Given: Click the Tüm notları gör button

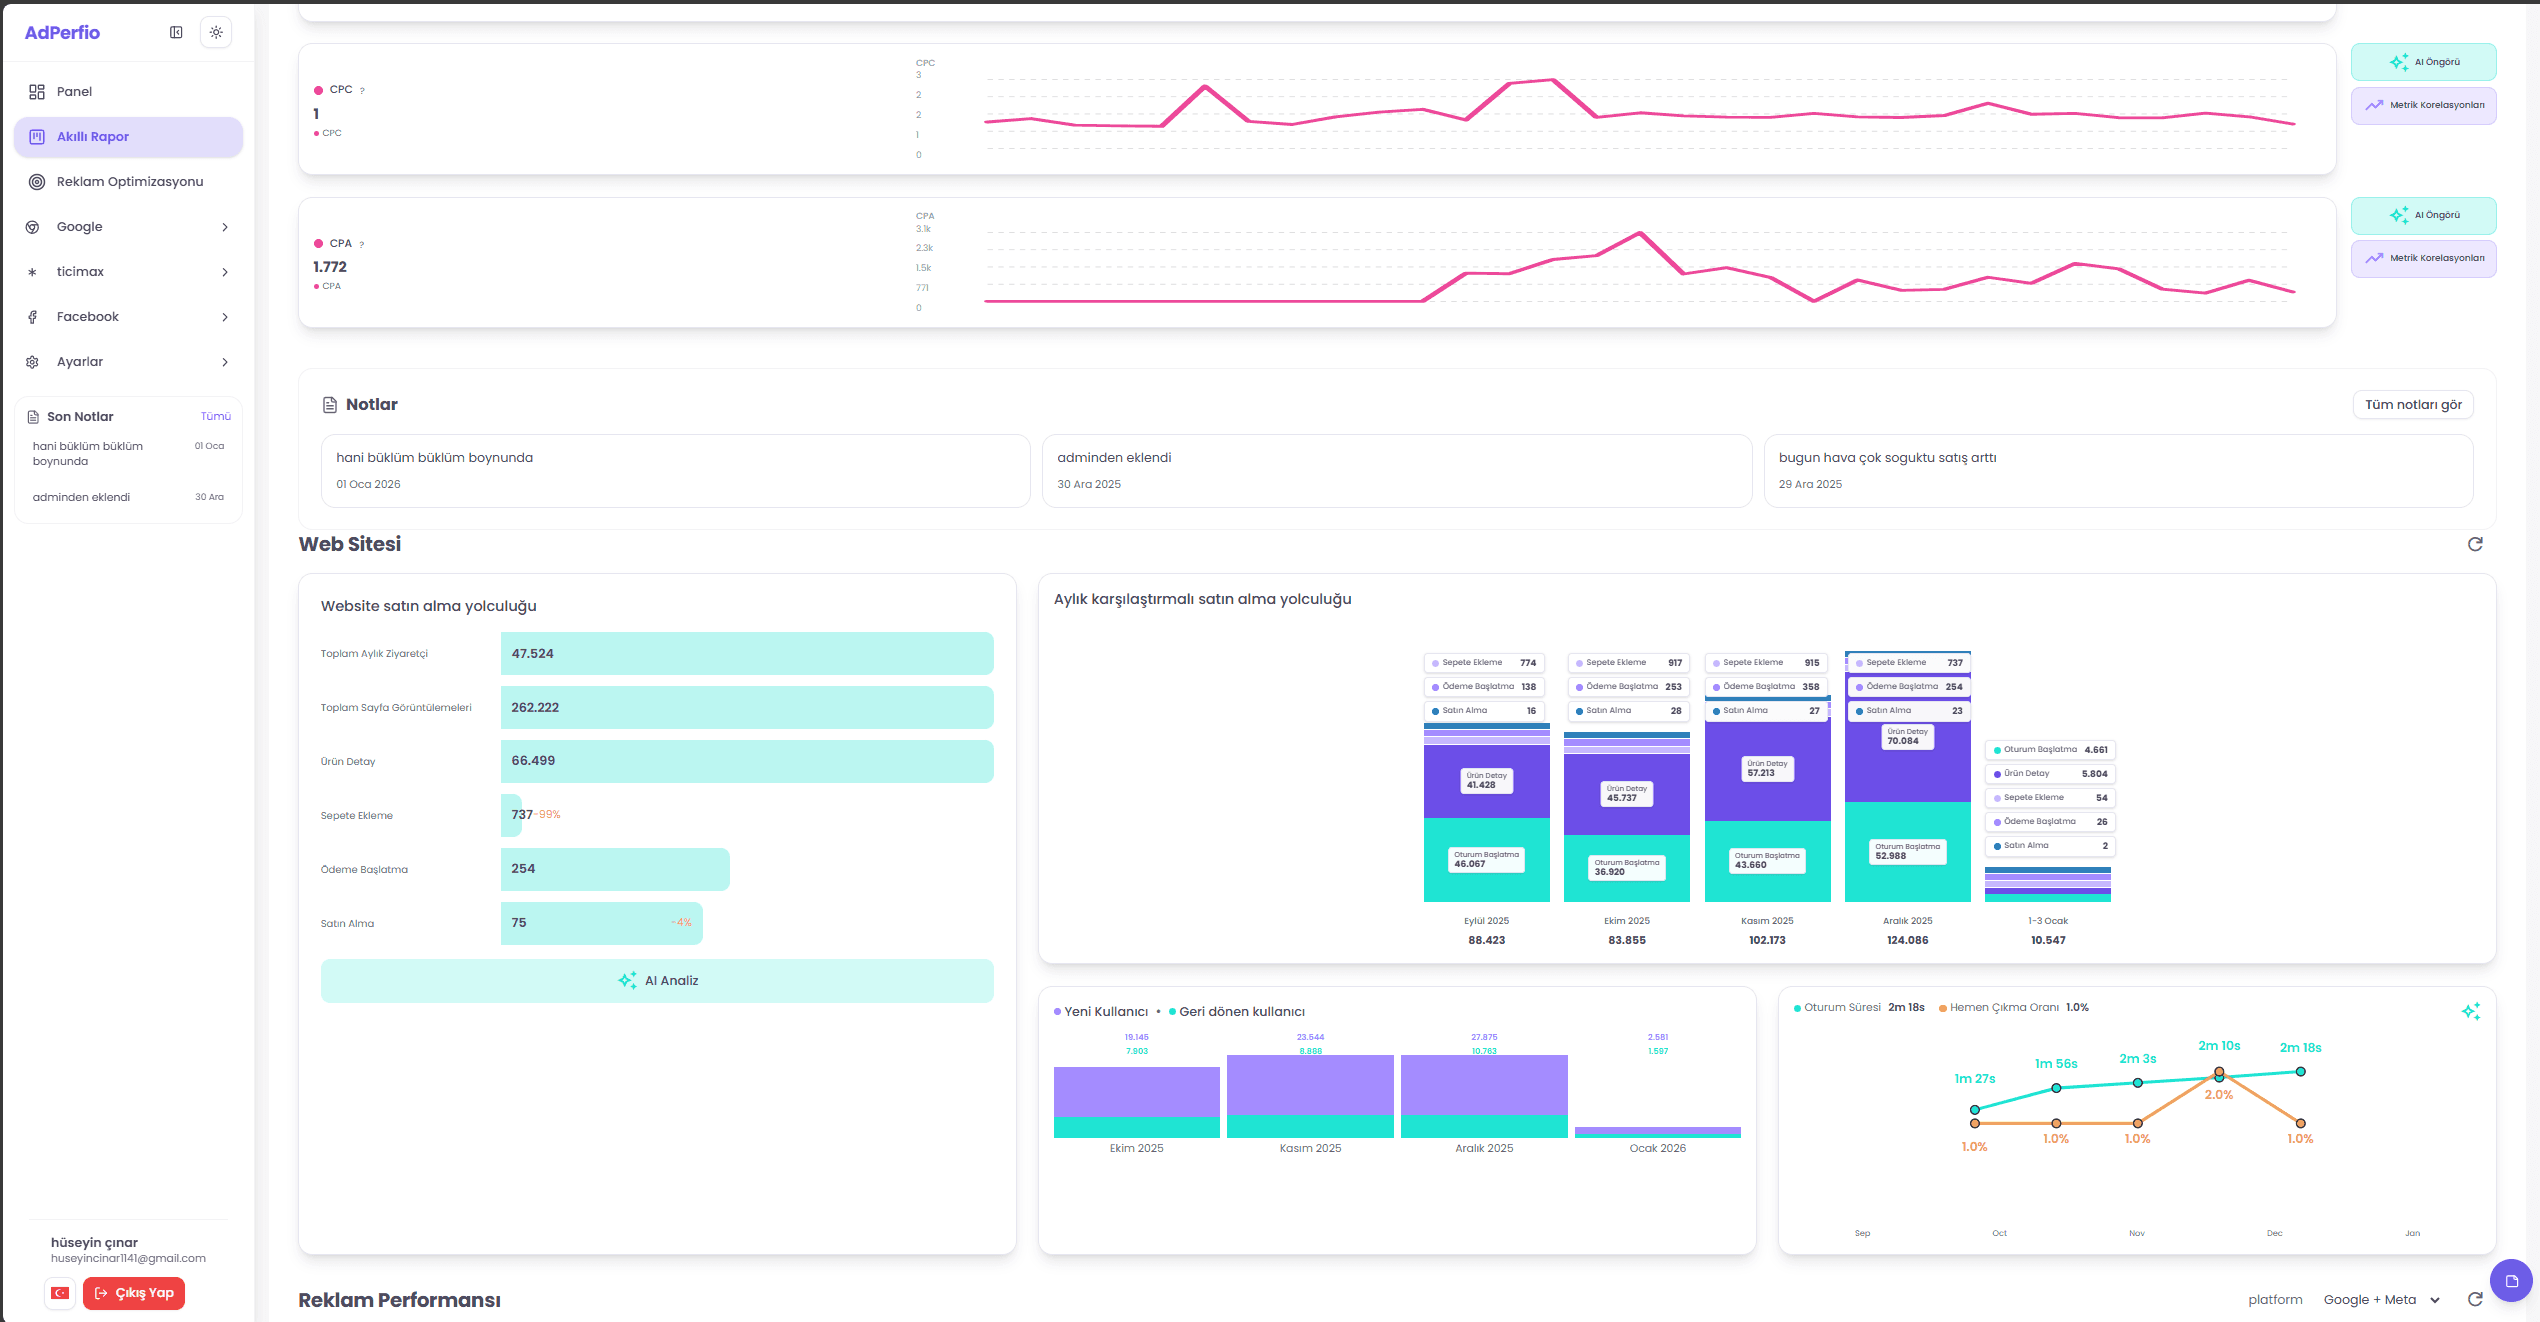Looking at the screenshot, I should tap(2412, 405).
